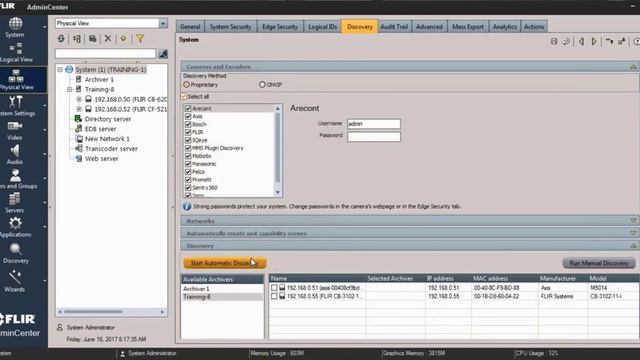Open the Audio sidebar section

point(15,155)
